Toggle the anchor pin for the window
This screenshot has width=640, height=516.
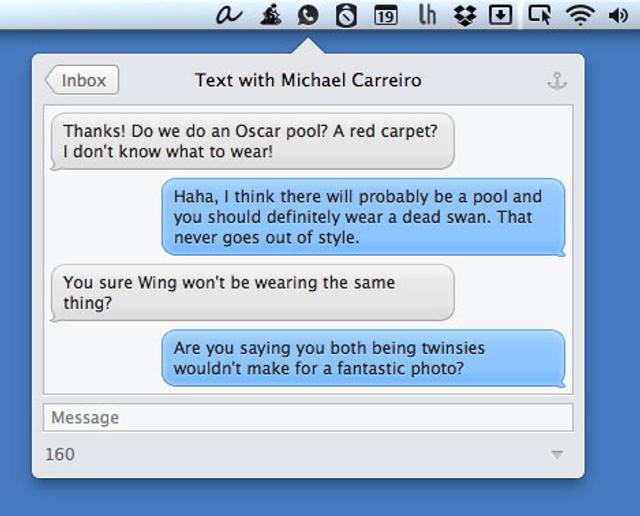pos(556,81)
